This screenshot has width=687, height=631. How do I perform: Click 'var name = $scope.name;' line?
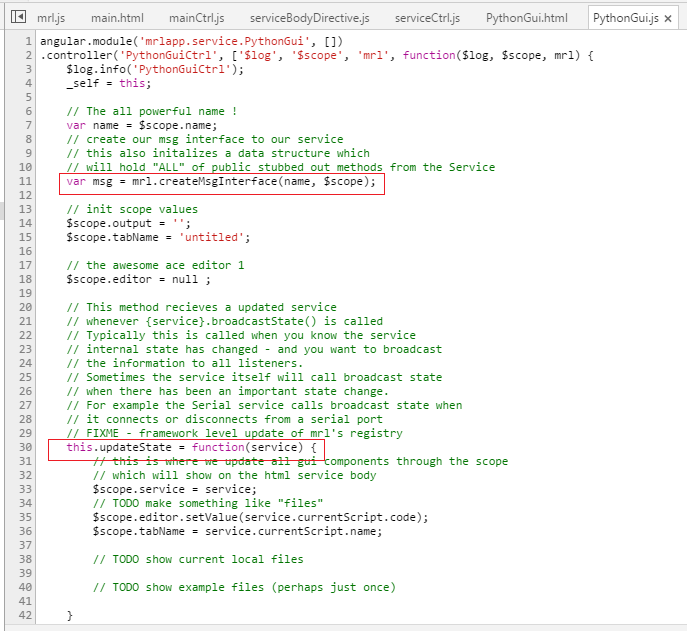(142, 125)
